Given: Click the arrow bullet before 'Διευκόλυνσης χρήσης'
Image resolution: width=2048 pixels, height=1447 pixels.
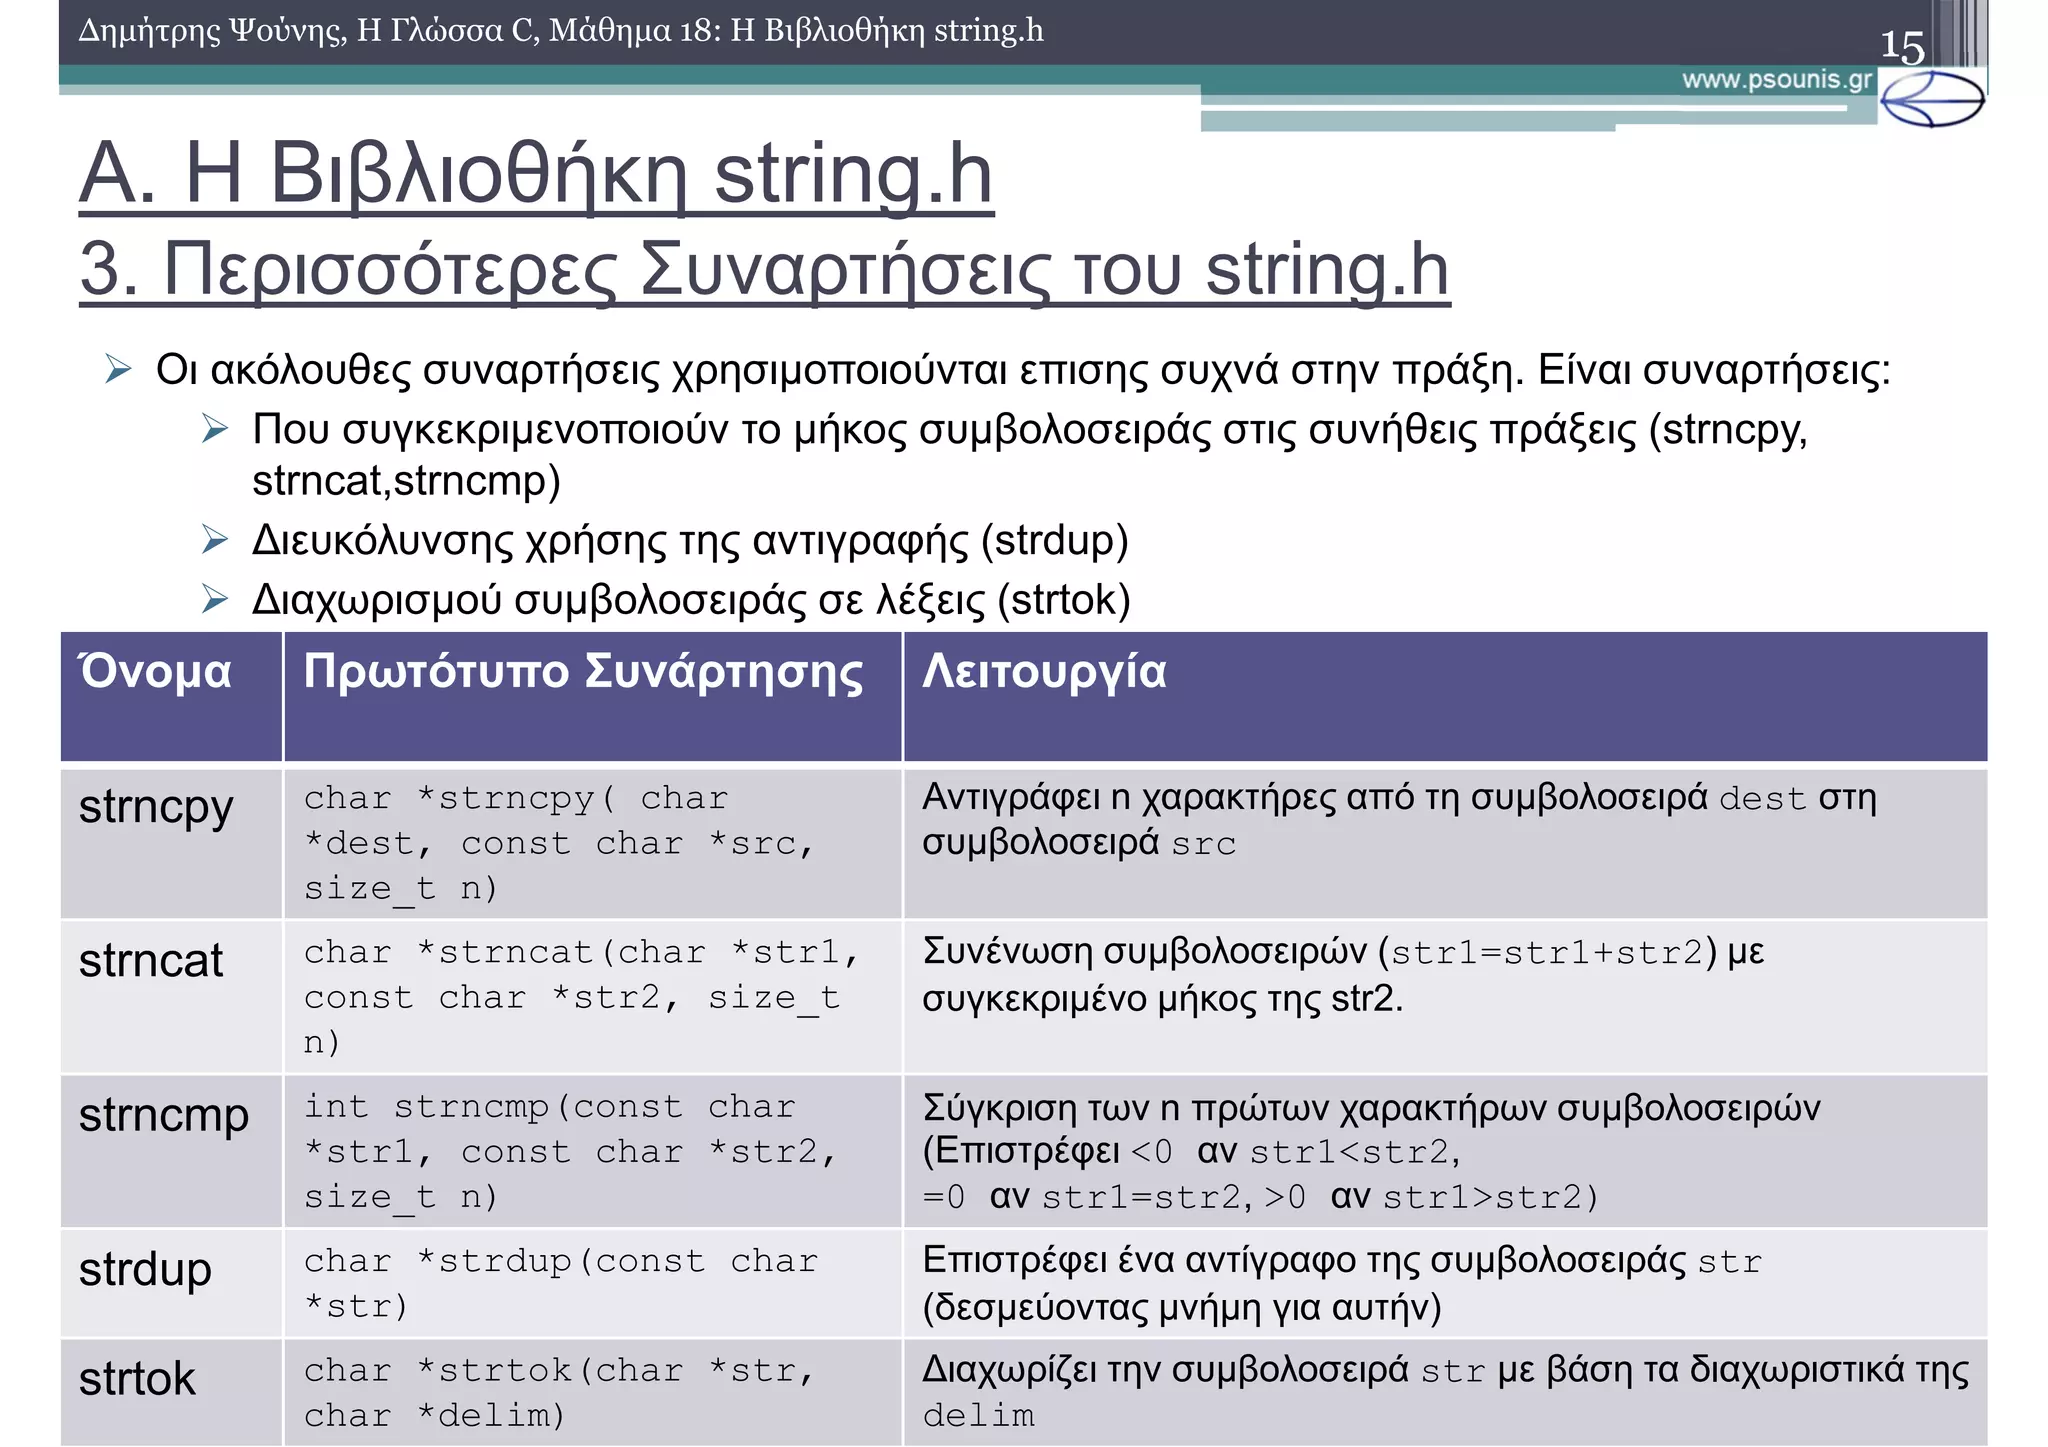Looking at the screenshot, I should tap(215, 539).
